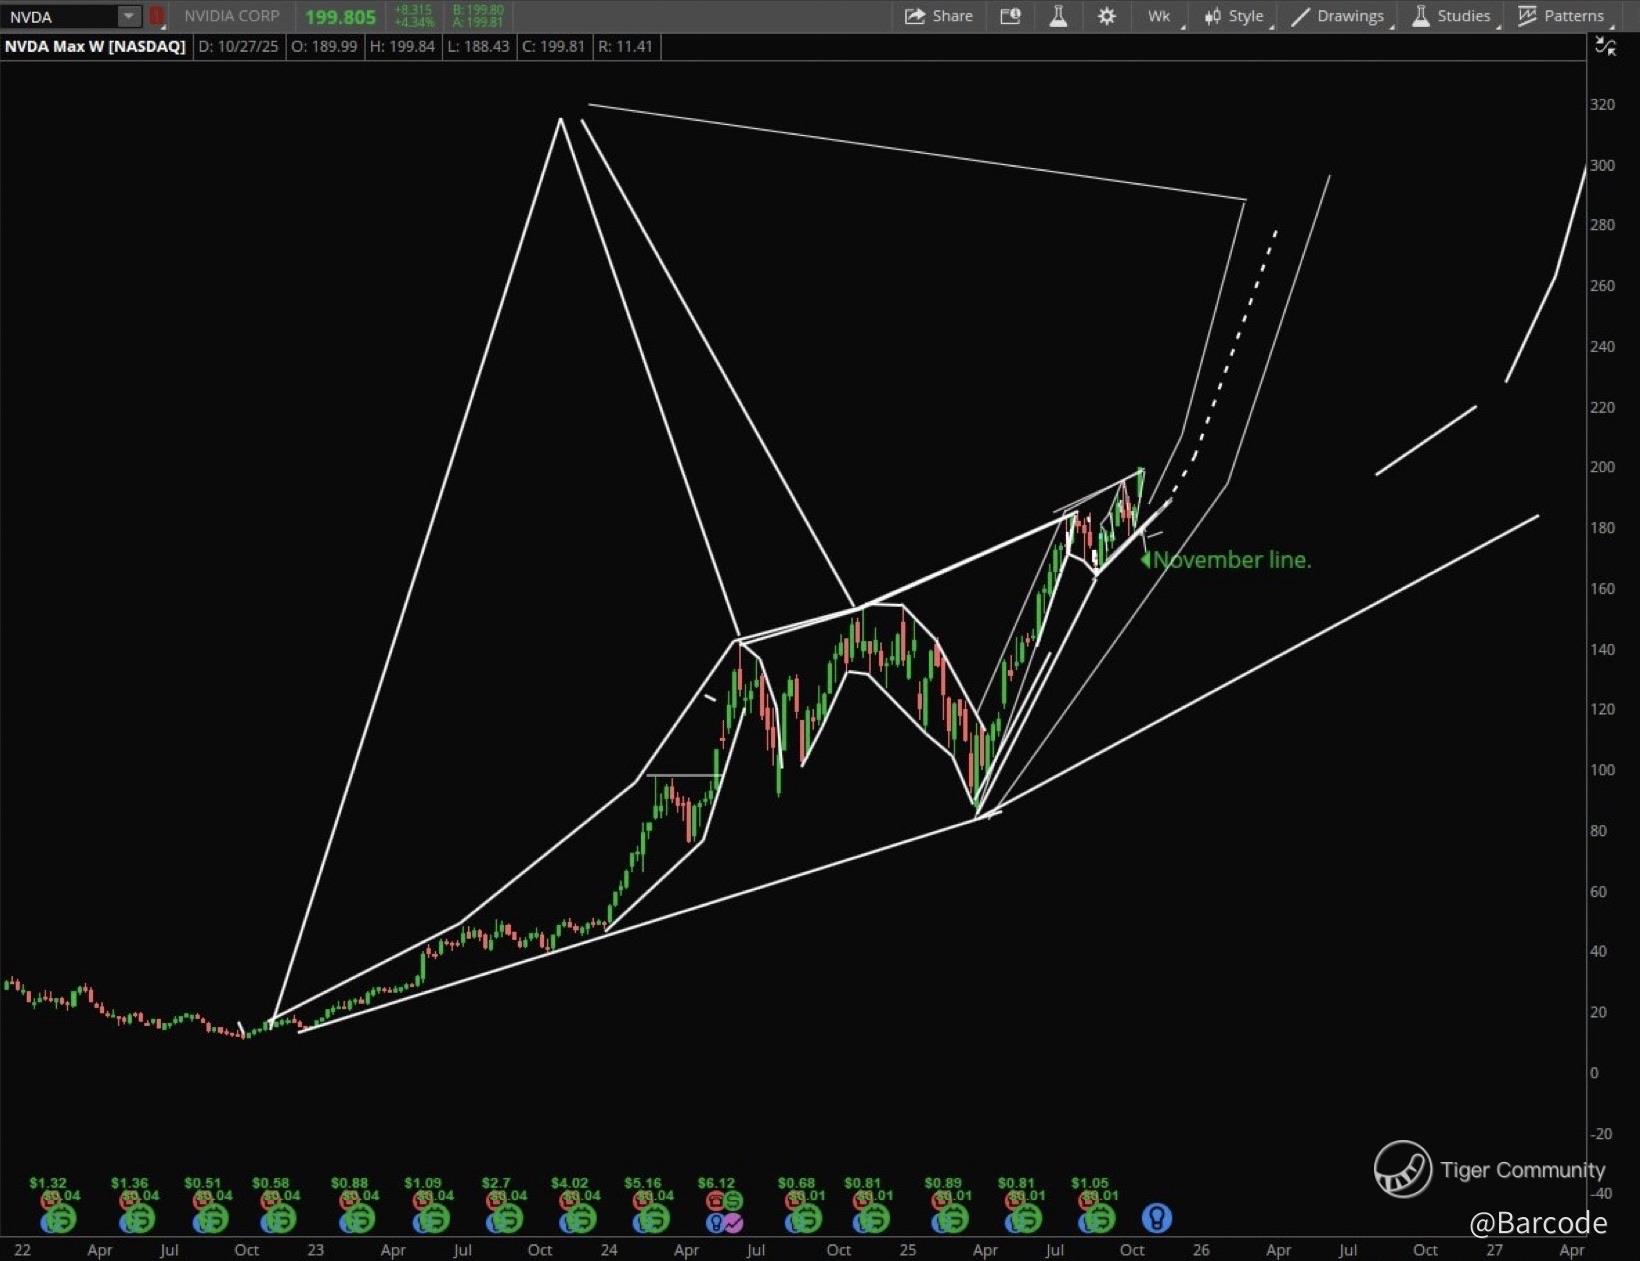The image size is (1640, 1261).
Task: Click the green dividend icon under $1.36
Action: (140, 1219)
